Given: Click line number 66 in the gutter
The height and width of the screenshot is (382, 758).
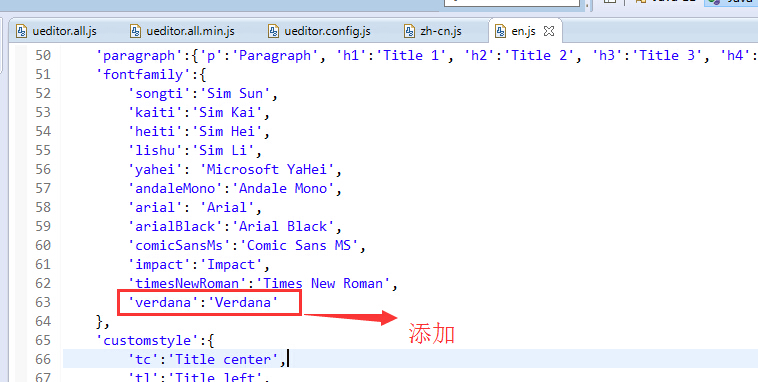Looking at the screenshot, I should (x=43, y=359).
